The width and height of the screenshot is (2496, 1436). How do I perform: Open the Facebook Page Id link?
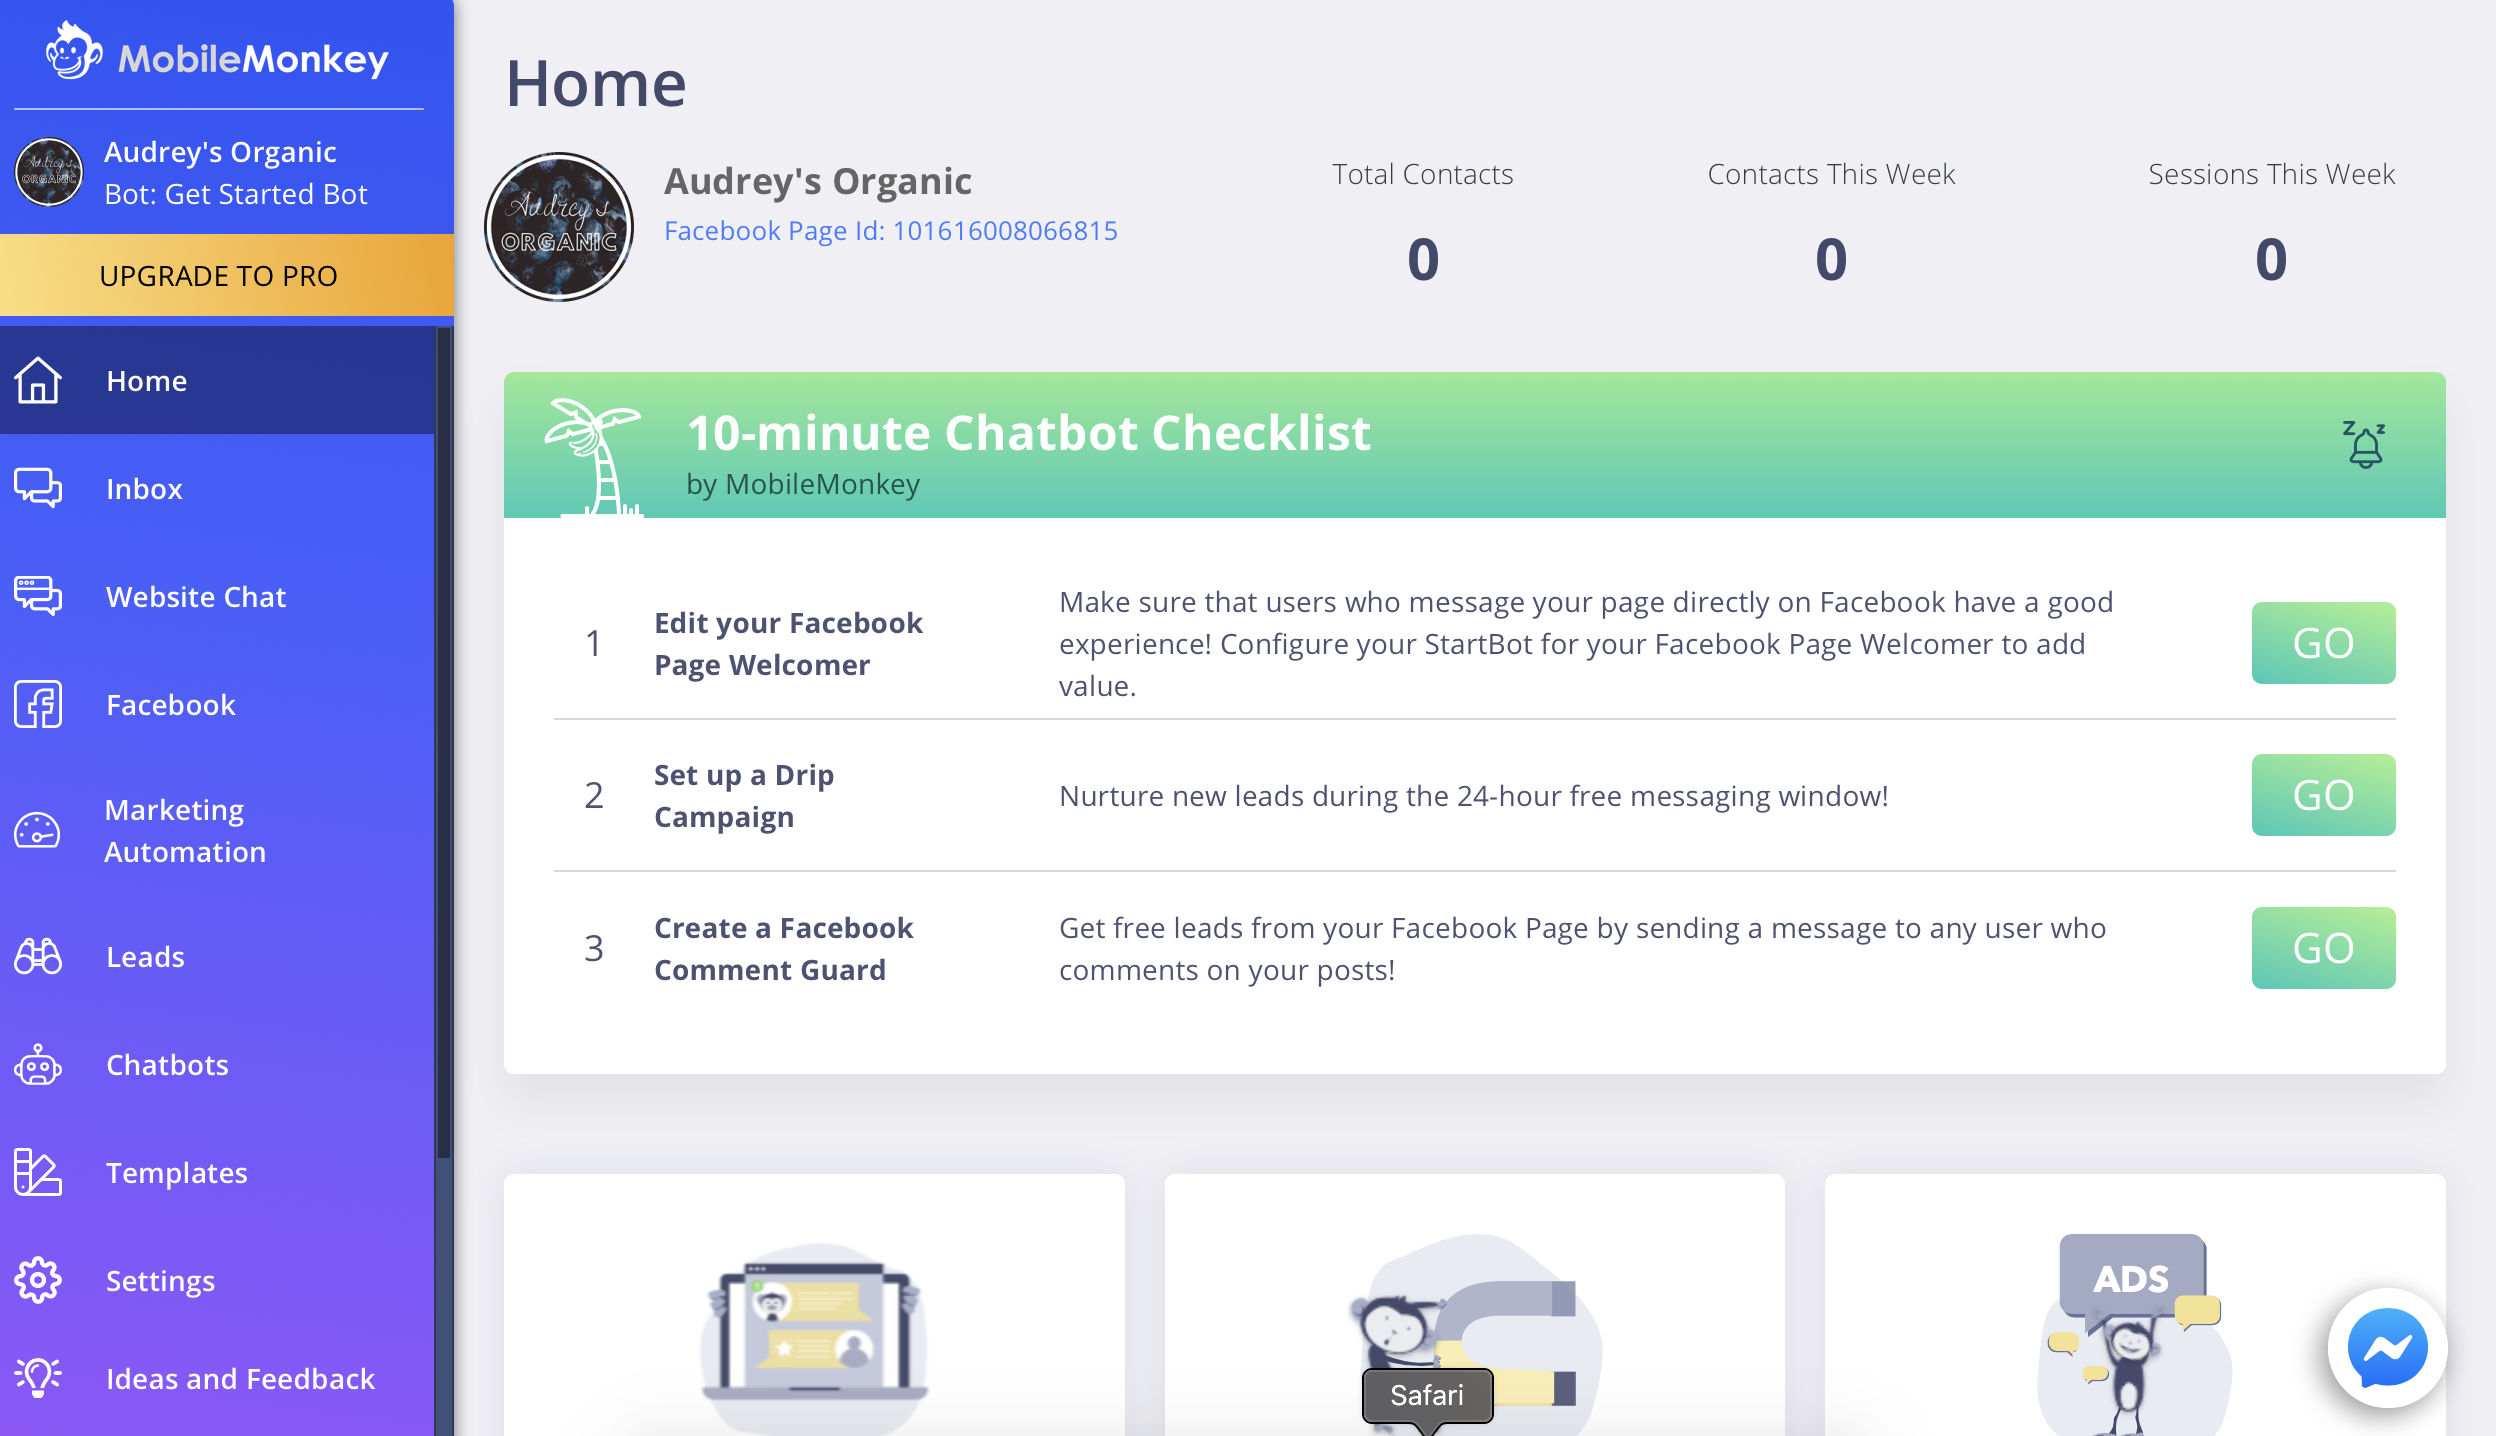[x=890, y=231]
